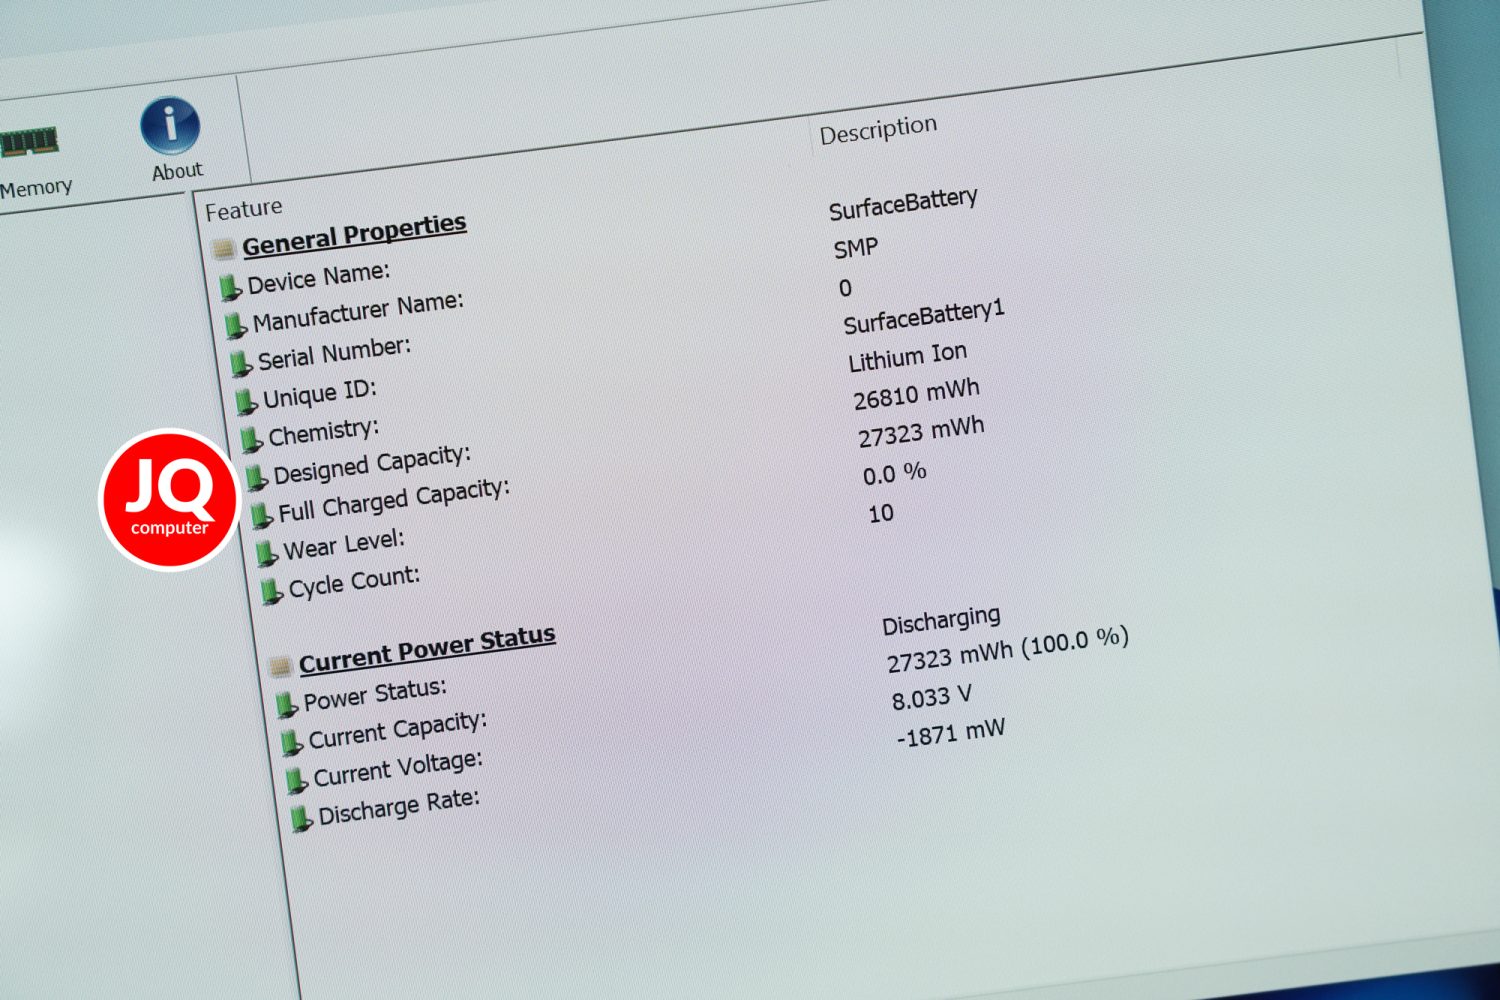Select the battery icon beside Unique ID

245,402
